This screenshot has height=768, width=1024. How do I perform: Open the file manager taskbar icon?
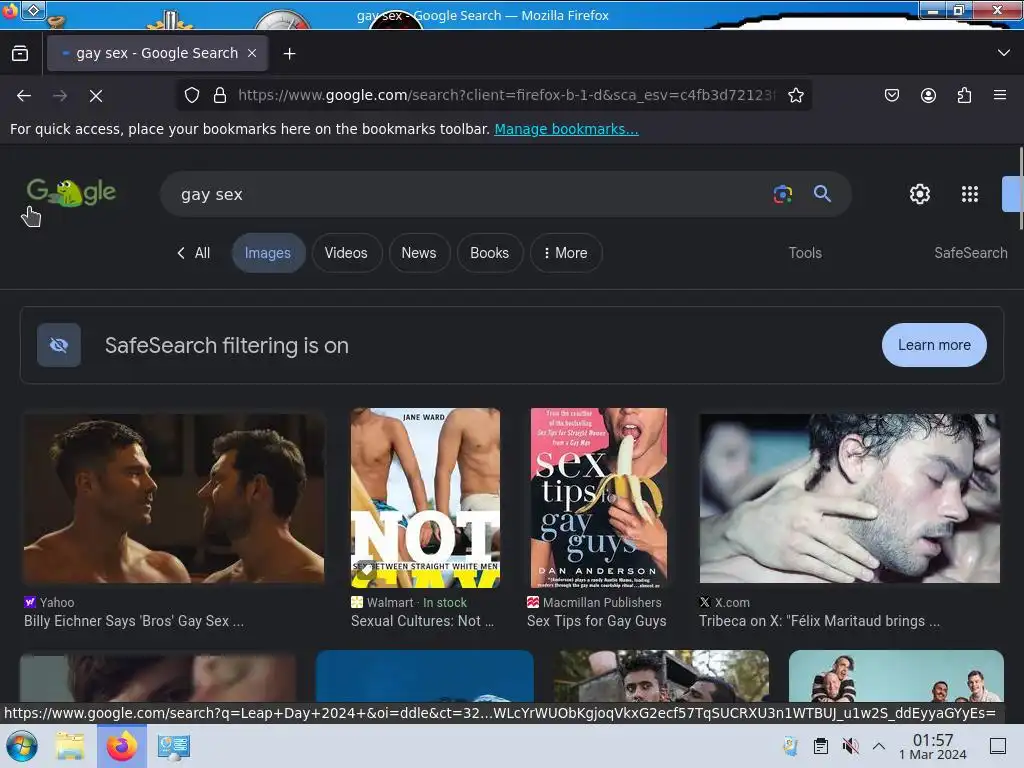(70, 746)
